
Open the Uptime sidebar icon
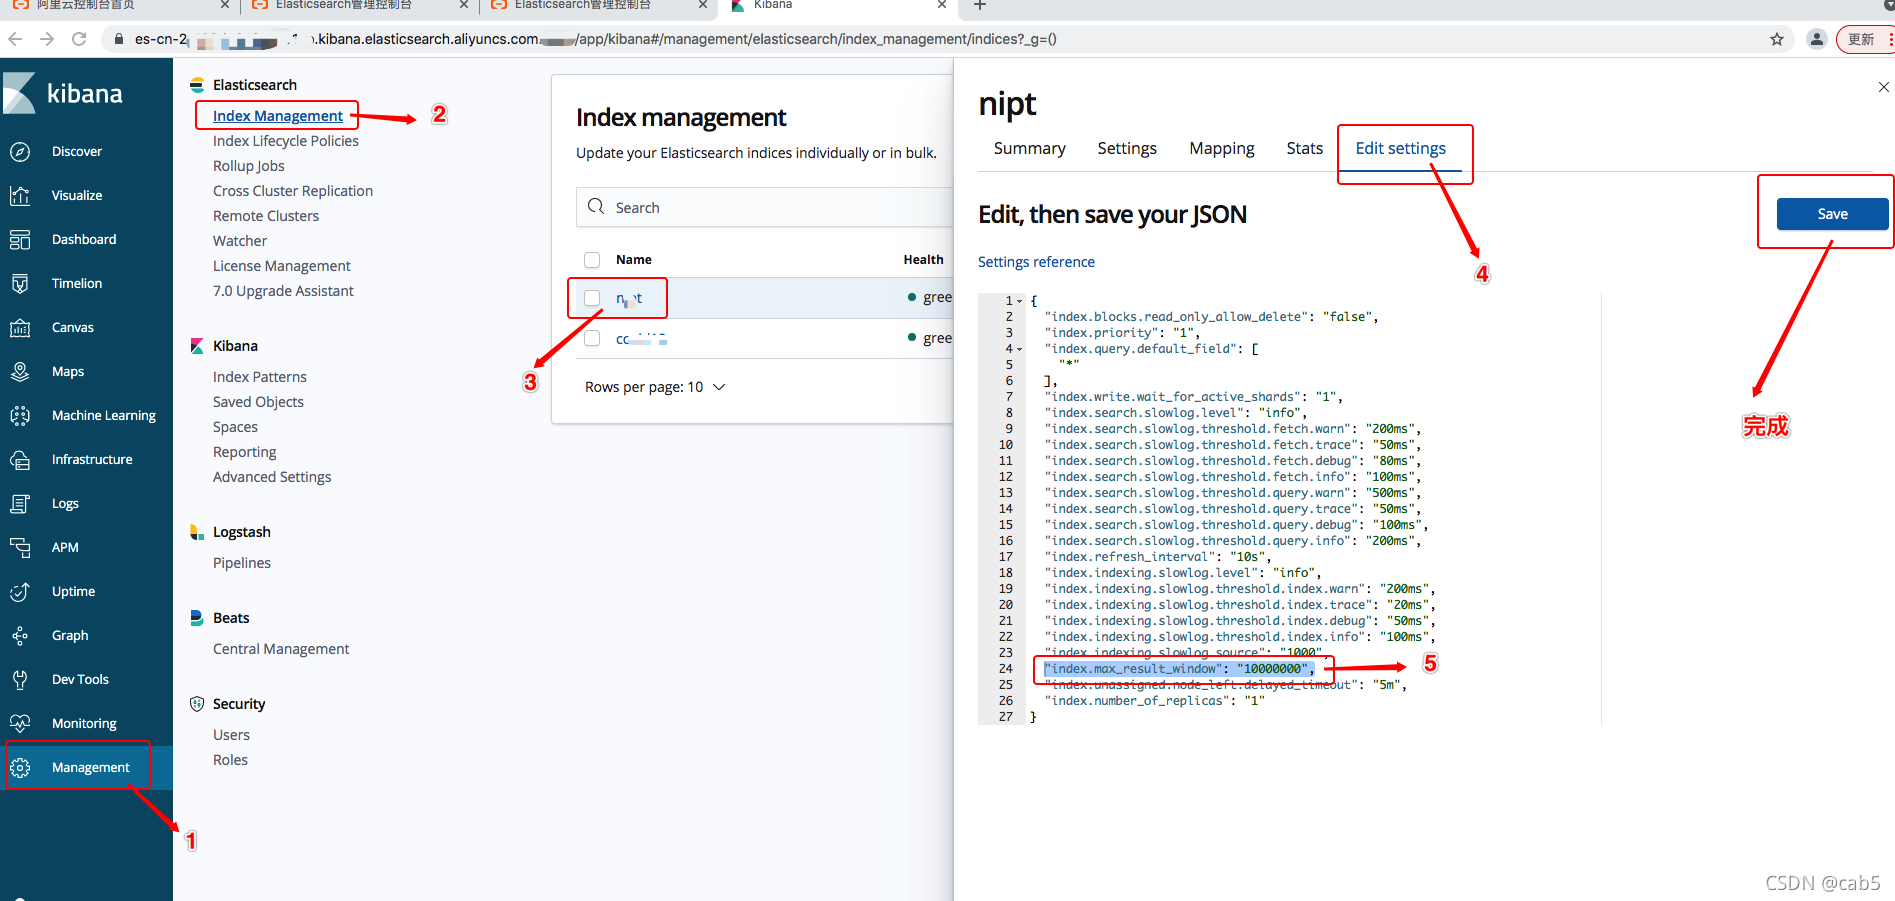[x=20, y=592]
